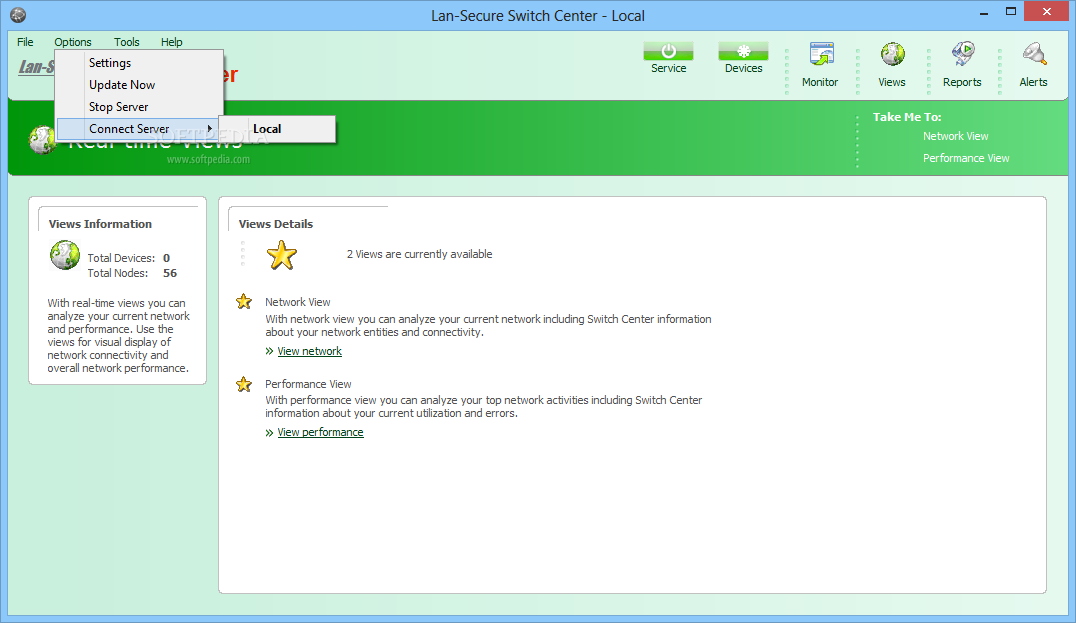1076x623 pixels.
Task: Maximize the Switch Center window
Action: tap(1011, 12)
